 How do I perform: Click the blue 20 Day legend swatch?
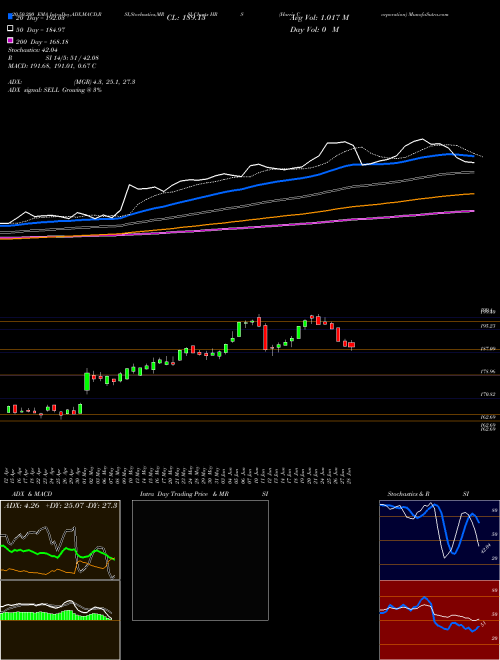pos(10,17)
